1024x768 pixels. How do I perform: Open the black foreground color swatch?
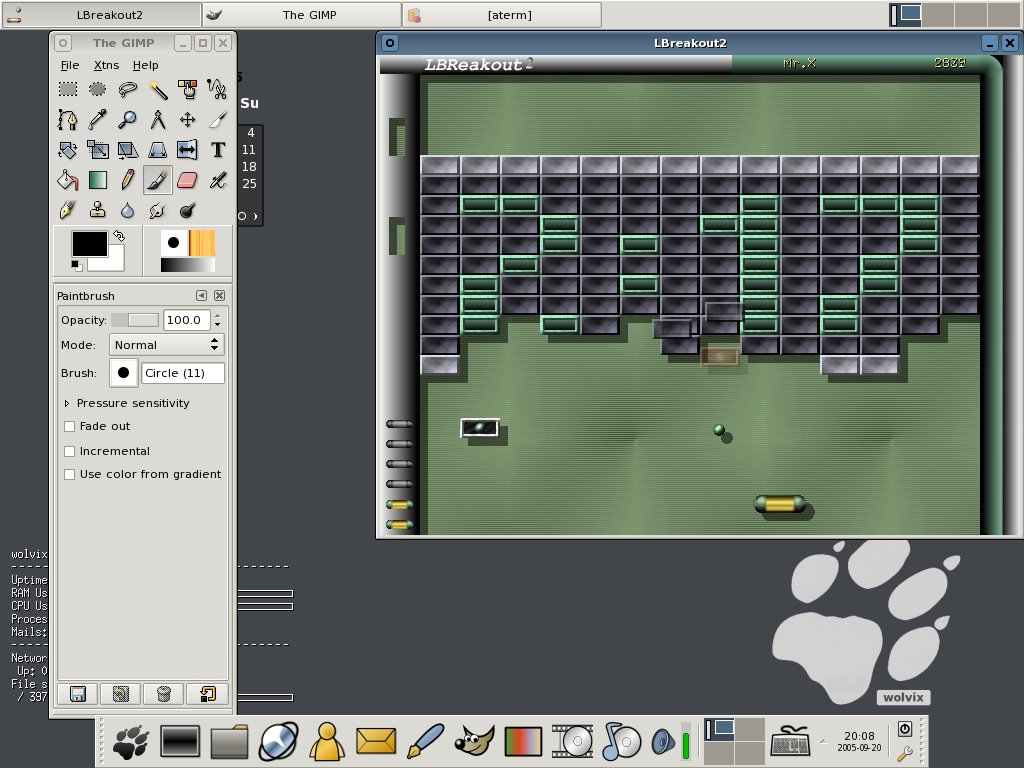click(x=89, y=244)
